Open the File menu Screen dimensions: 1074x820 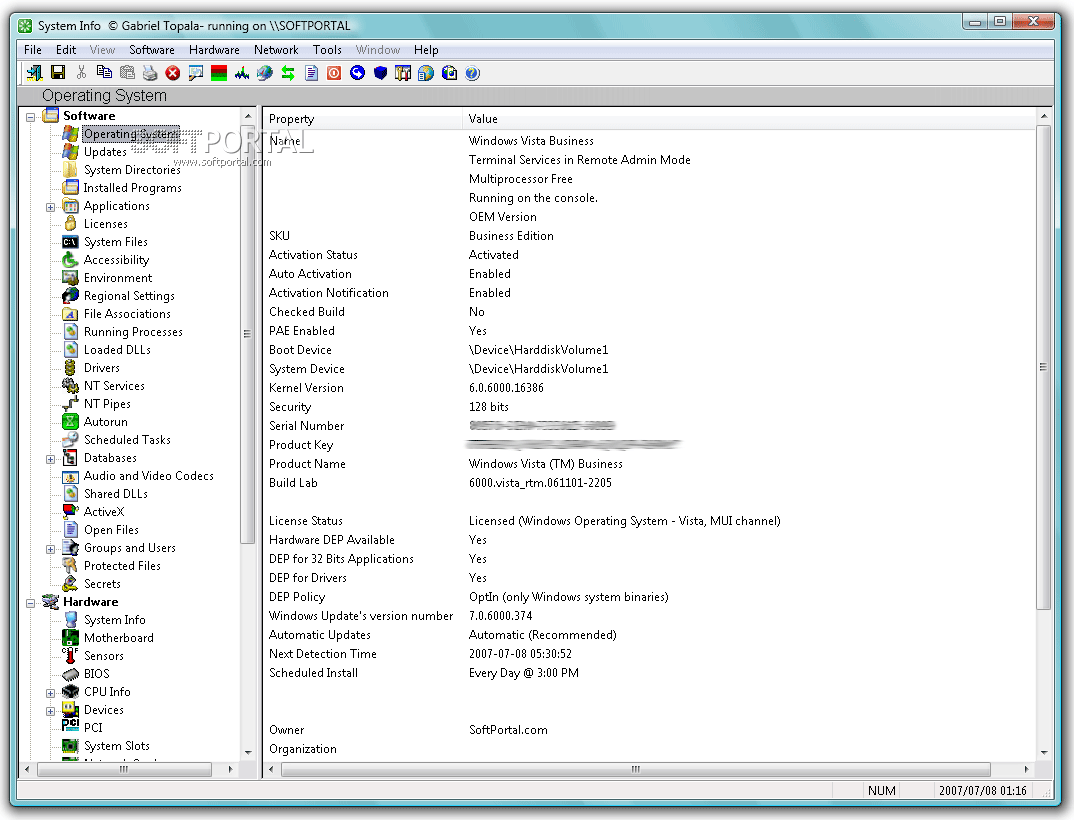32,50
